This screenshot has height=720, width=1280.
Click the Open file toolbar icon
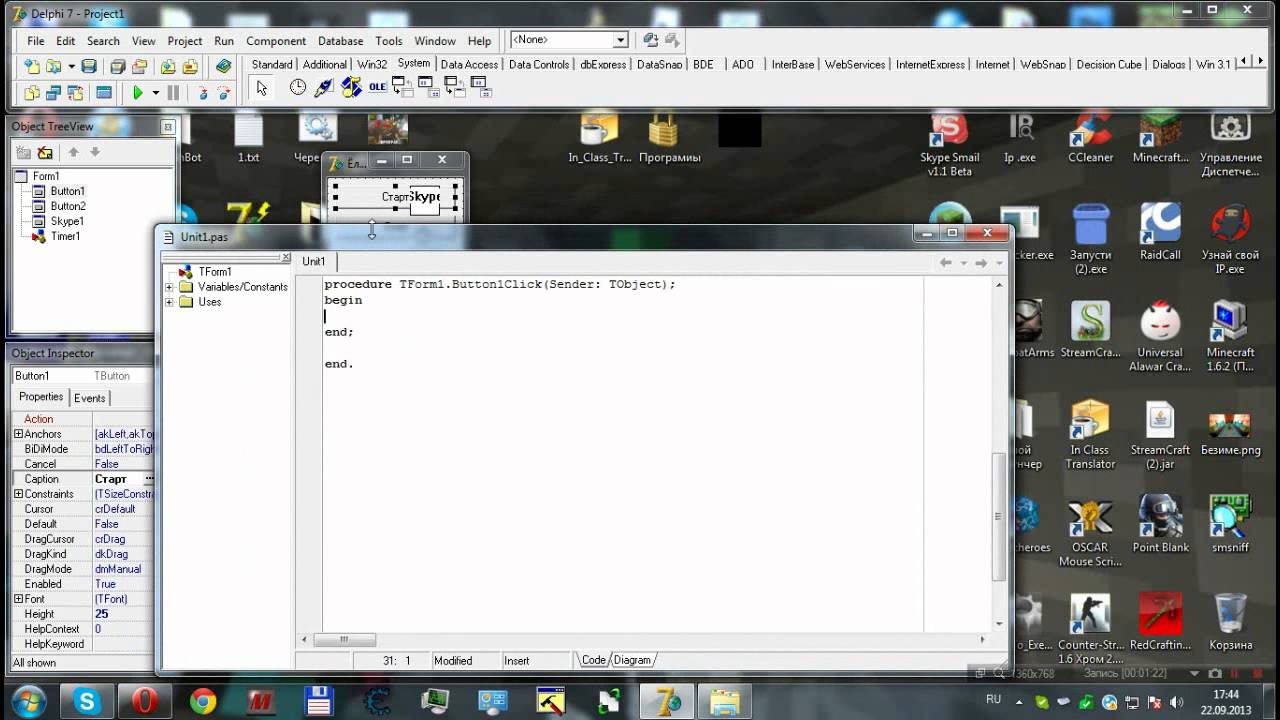[54, 66]
